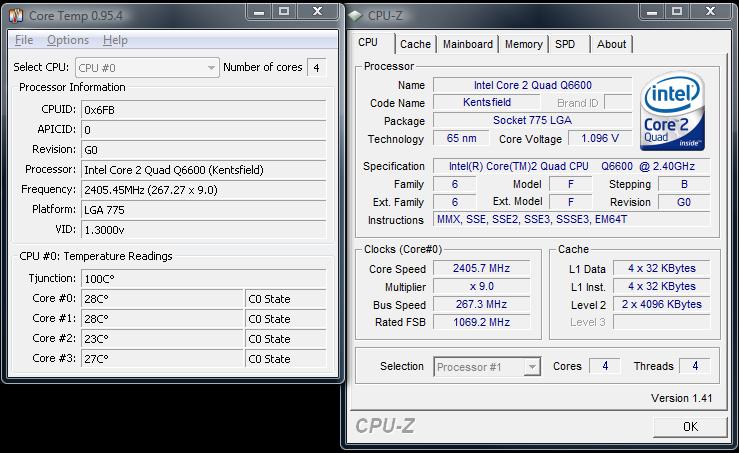Image resolution: width=739 pixels, height=453 pixels.
Task: Switch to the About tab in CPU-Z
Action: click(x=611, y=44)
